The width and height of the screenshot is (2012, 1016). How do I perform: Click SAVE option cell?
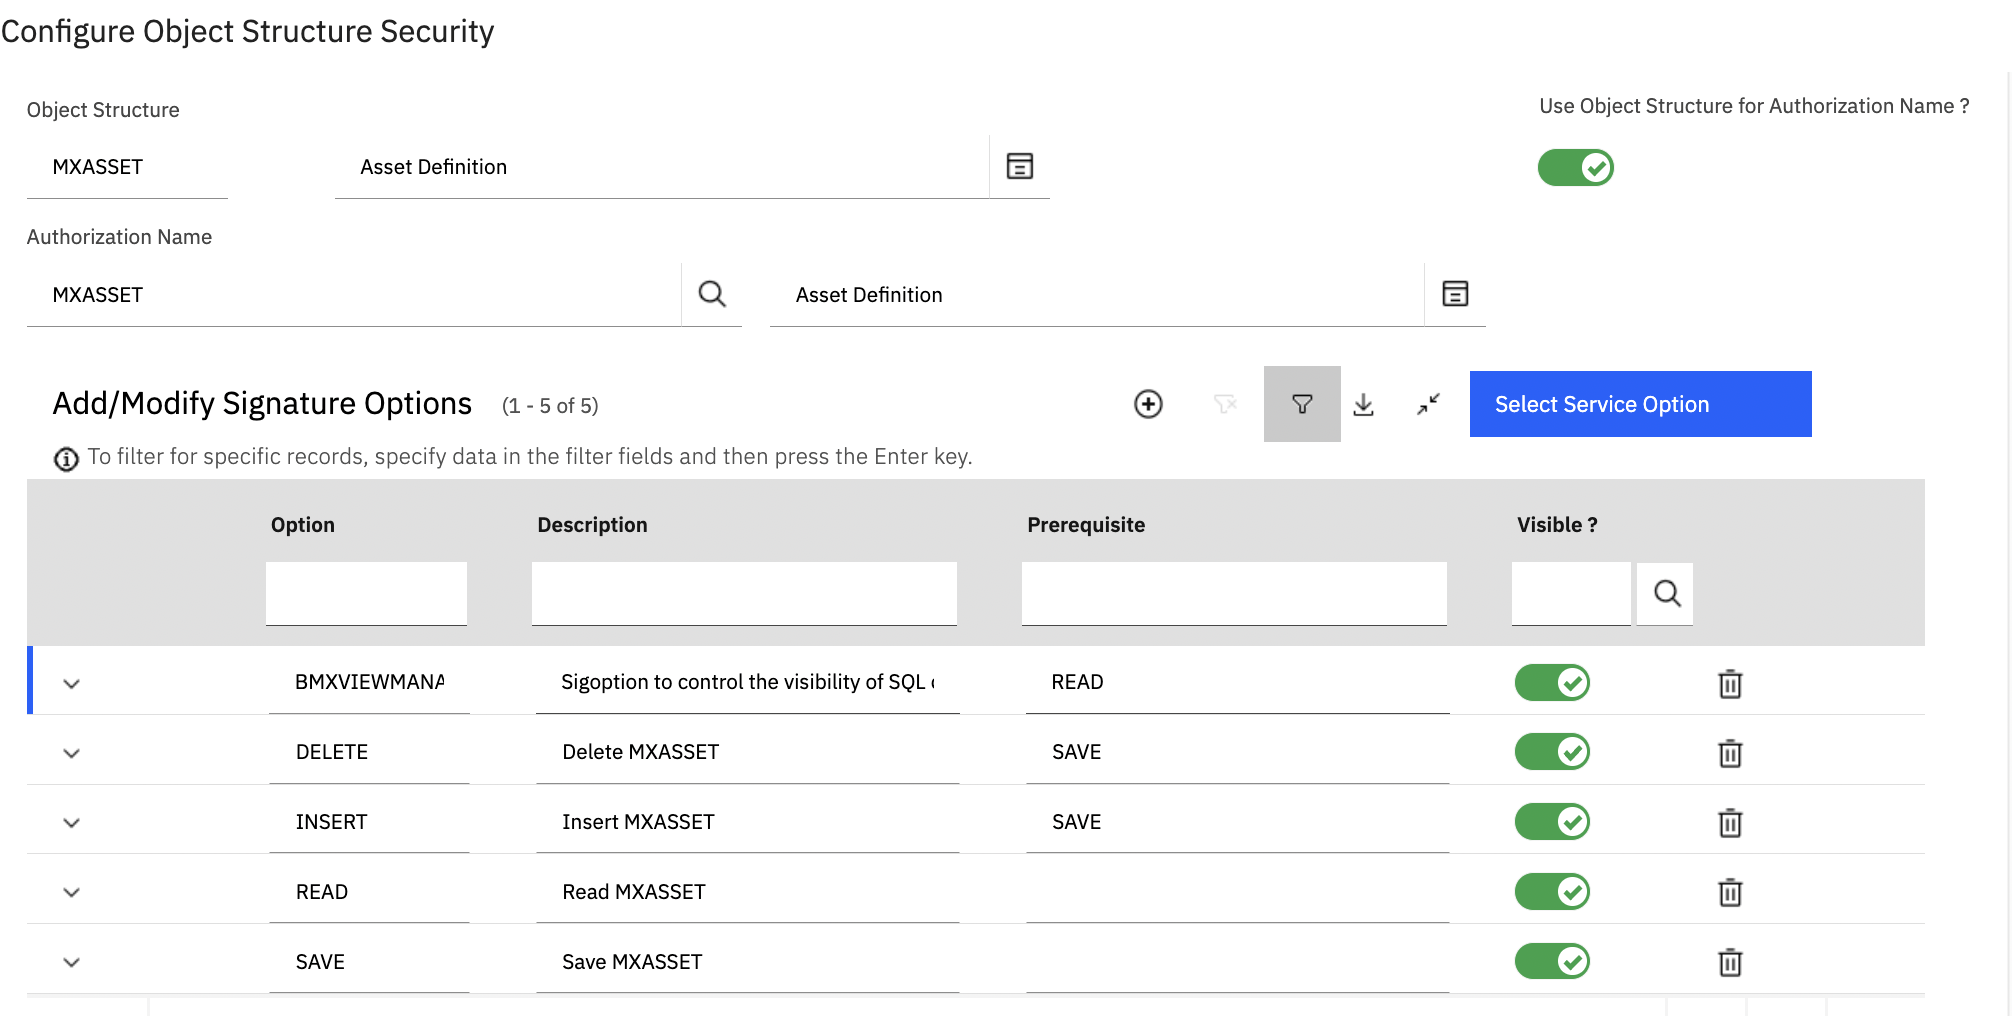coord(369,962)
